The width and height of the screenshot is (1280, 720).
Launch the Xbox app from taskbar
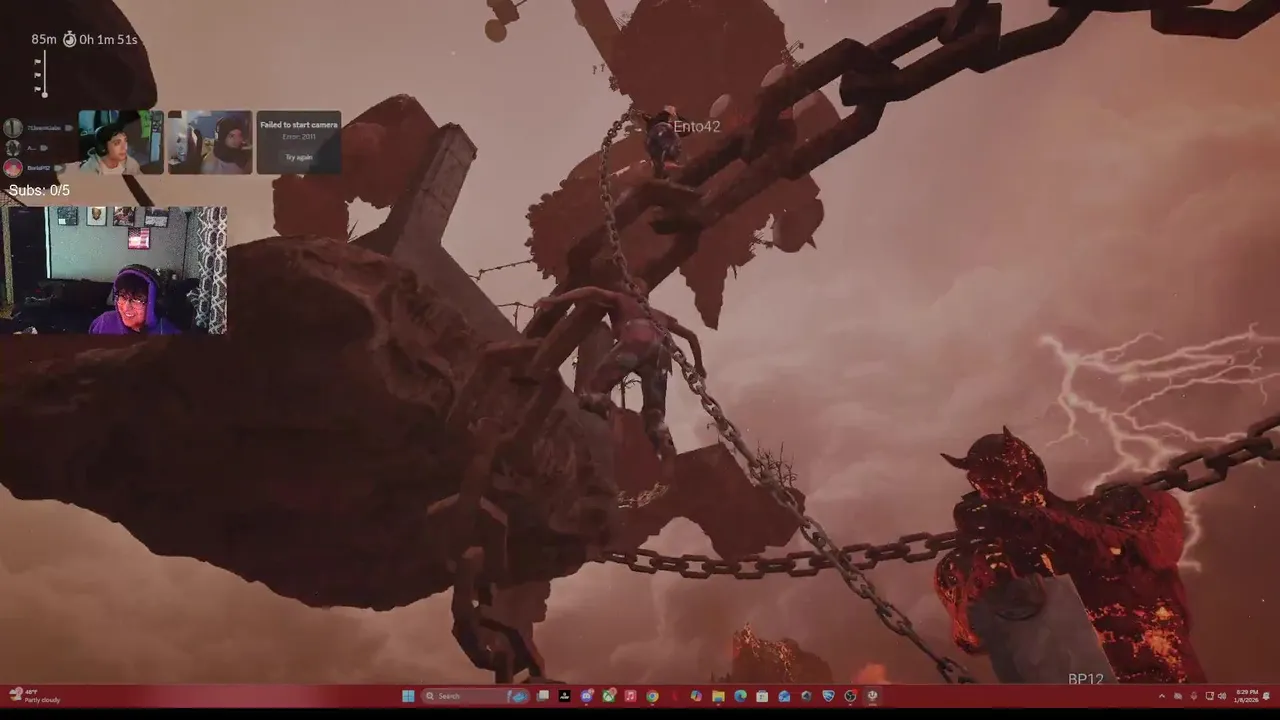point(609,696)
